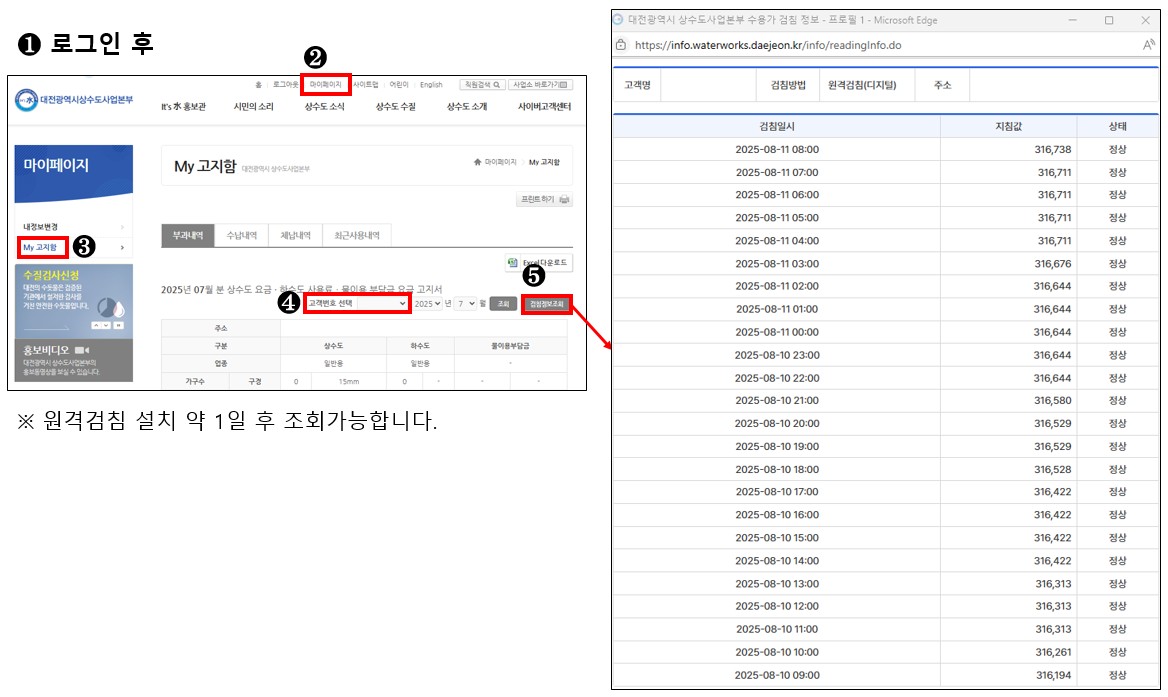The width and height of the screenshot is (1168, 697).
Task: Expand the My 고지함 sidebar arrow
Action: click(x=122, y=247)
